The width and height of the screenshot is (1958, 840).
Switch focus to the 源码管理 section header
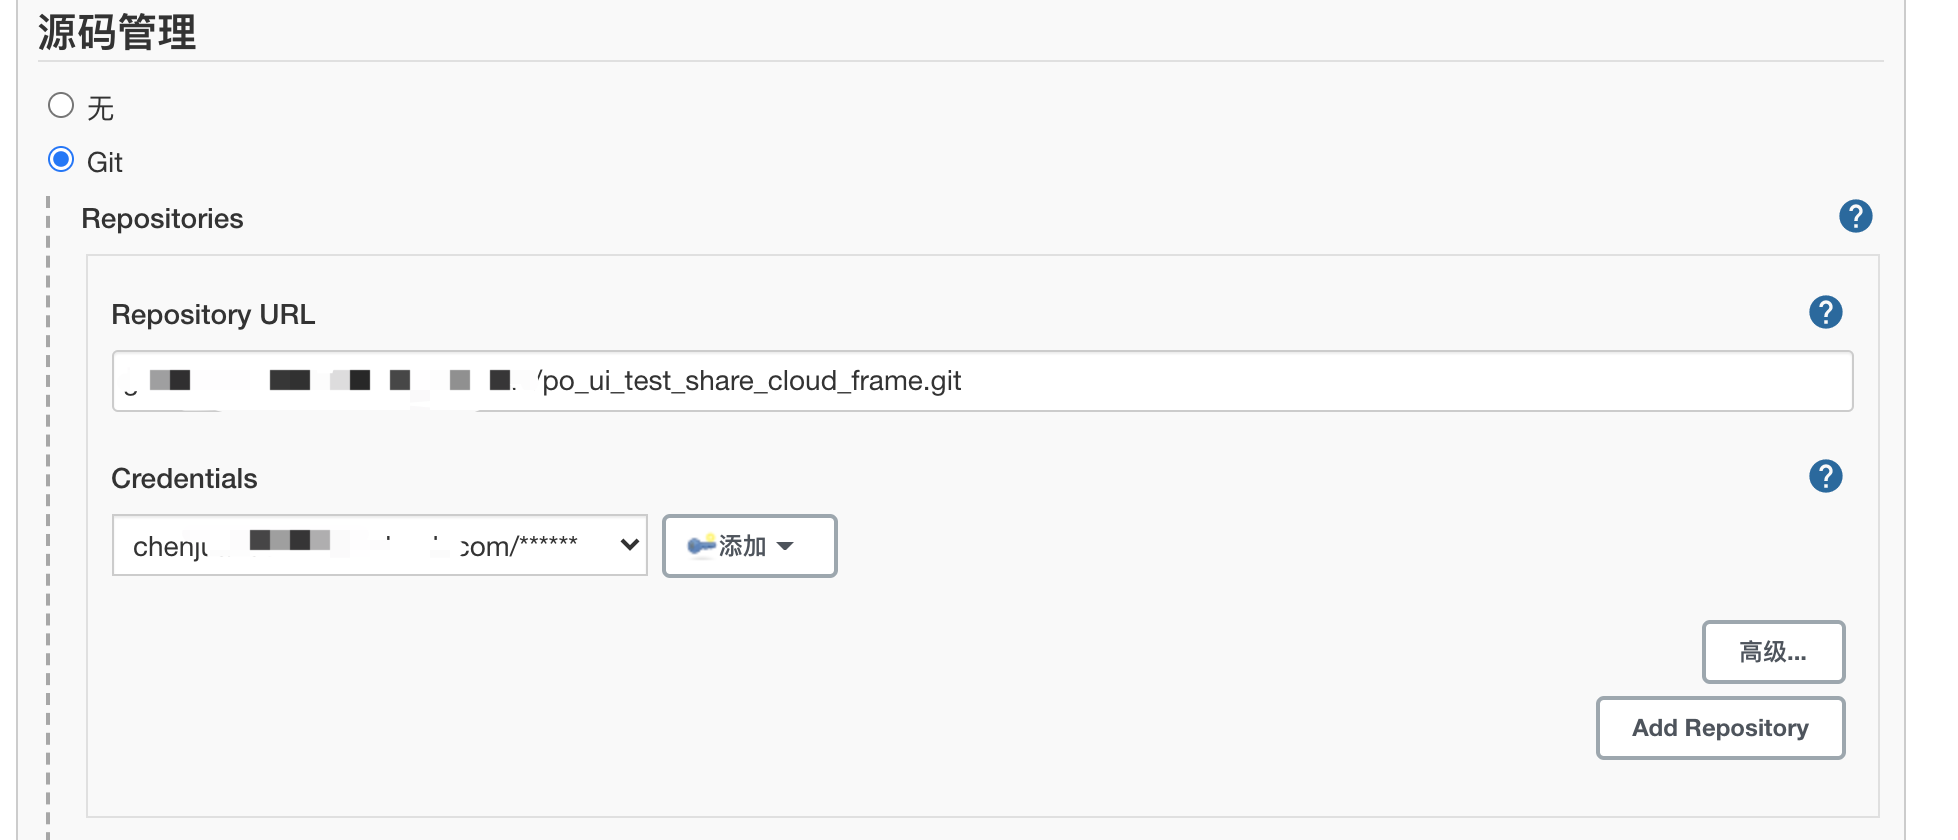coord(115,32)
